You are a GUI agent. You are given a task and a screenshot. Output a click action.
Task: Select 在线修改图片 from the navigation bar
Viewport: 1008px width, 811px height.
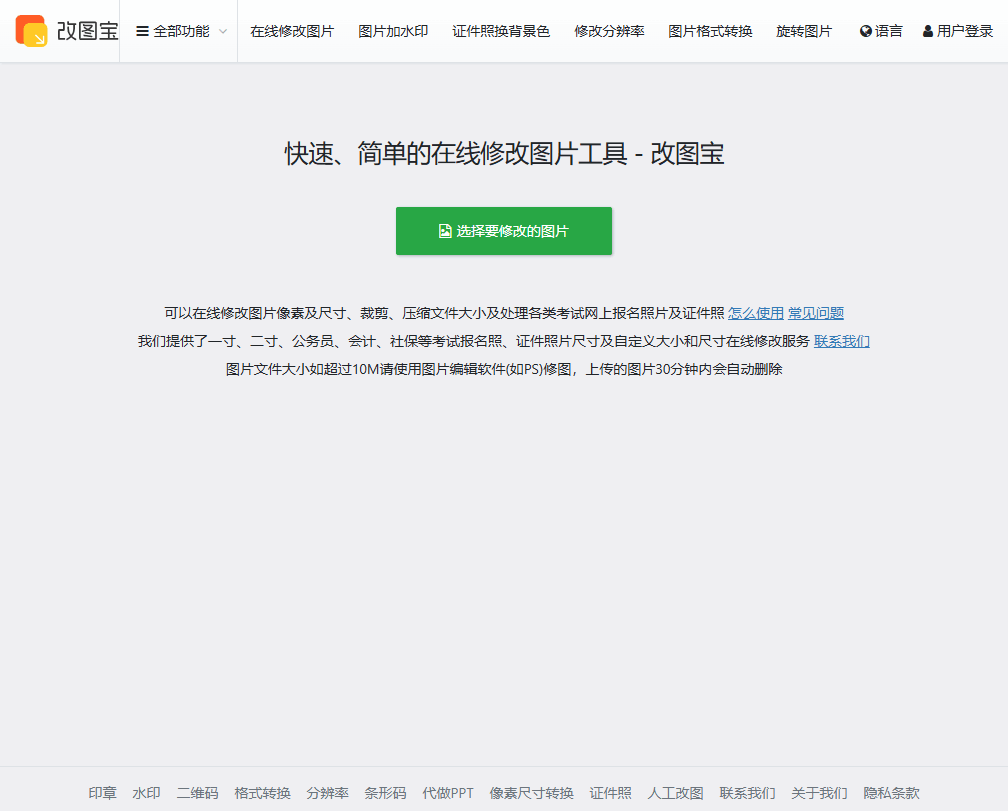coord(291,30)
